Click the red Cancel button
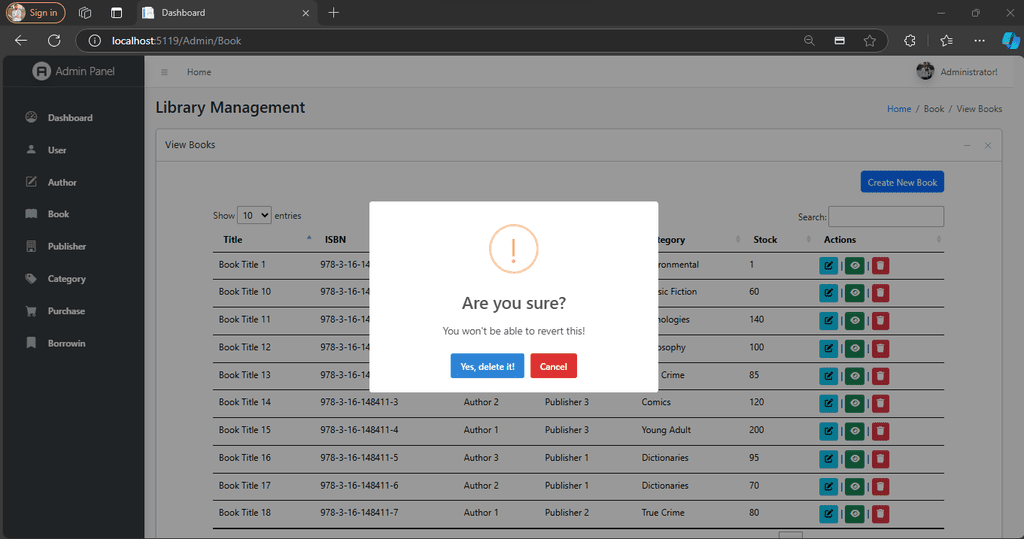 pyautogui.click(x=553, y=366)
